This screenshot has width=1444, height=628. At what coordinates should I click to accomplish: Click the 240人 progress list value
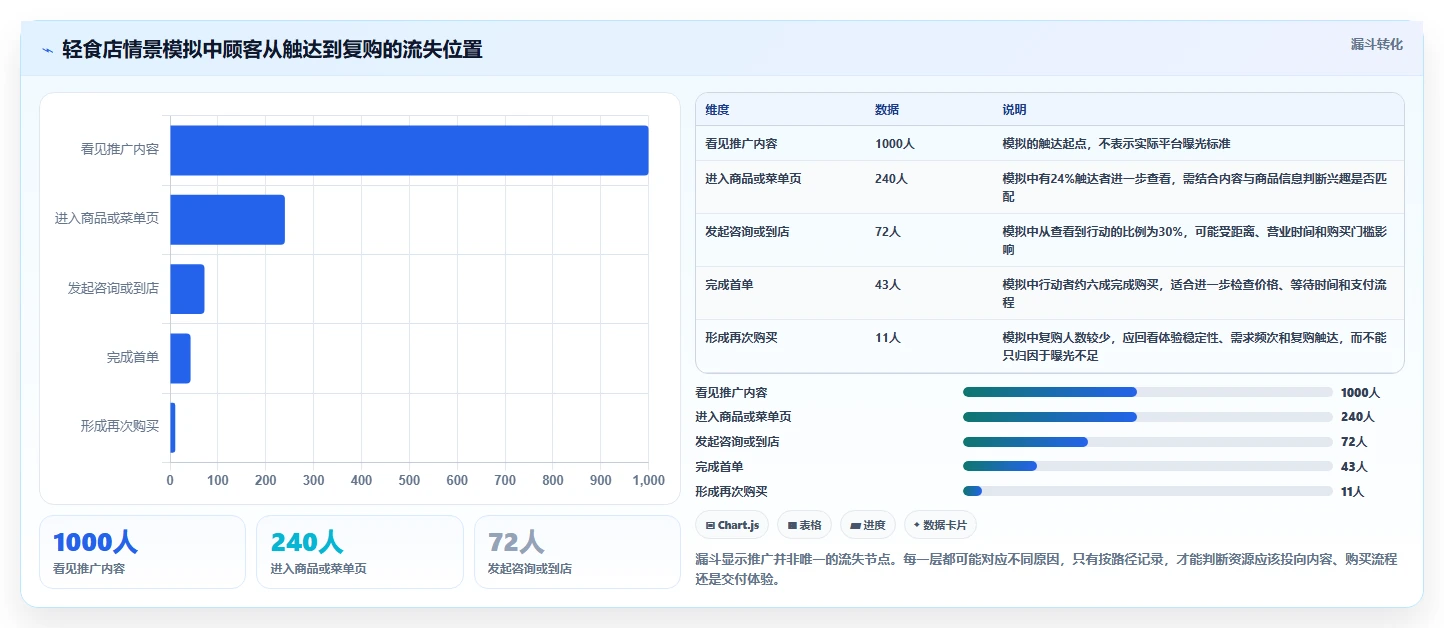1357,417
